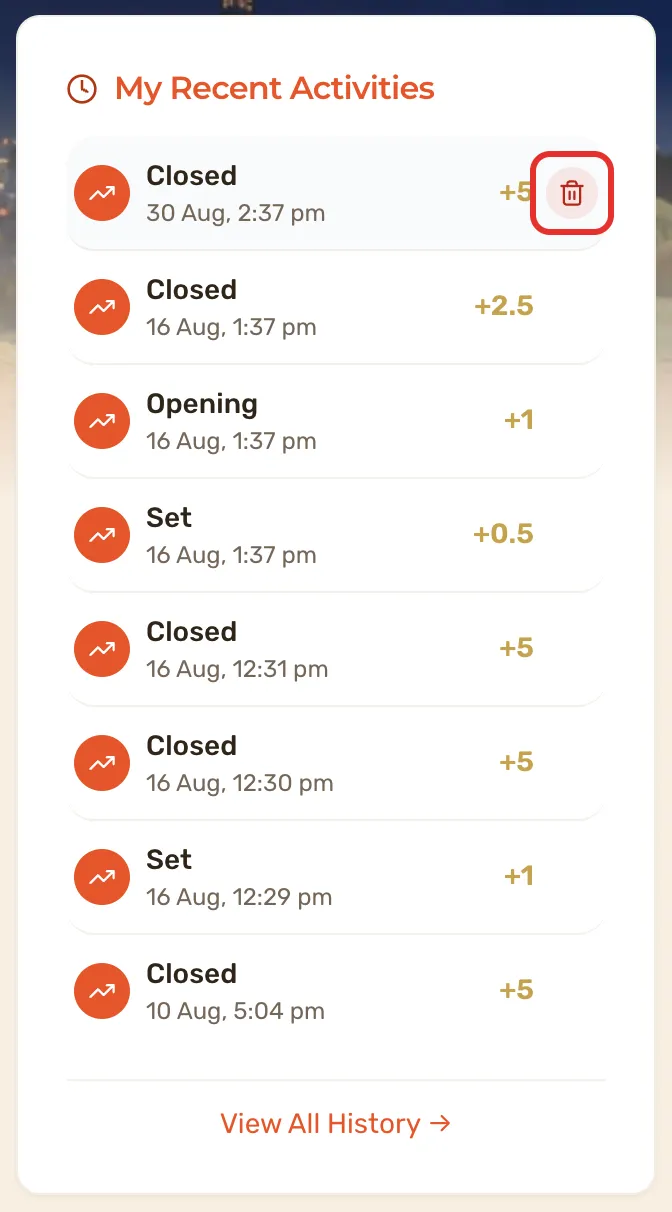This screenshot has width=672, height=1212.
Task: Click the +1 value on Opening row
Action: click(x=518, y=420)
